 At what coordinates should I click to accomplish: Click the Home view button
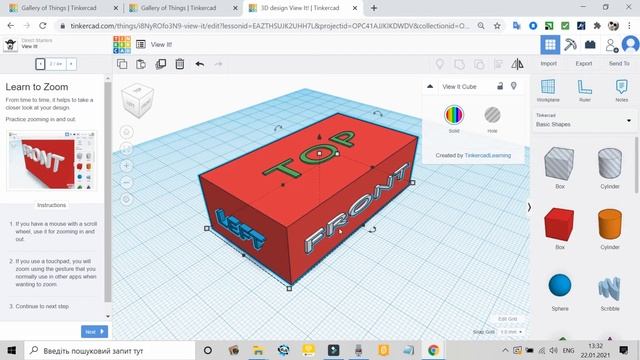point(127,132)
